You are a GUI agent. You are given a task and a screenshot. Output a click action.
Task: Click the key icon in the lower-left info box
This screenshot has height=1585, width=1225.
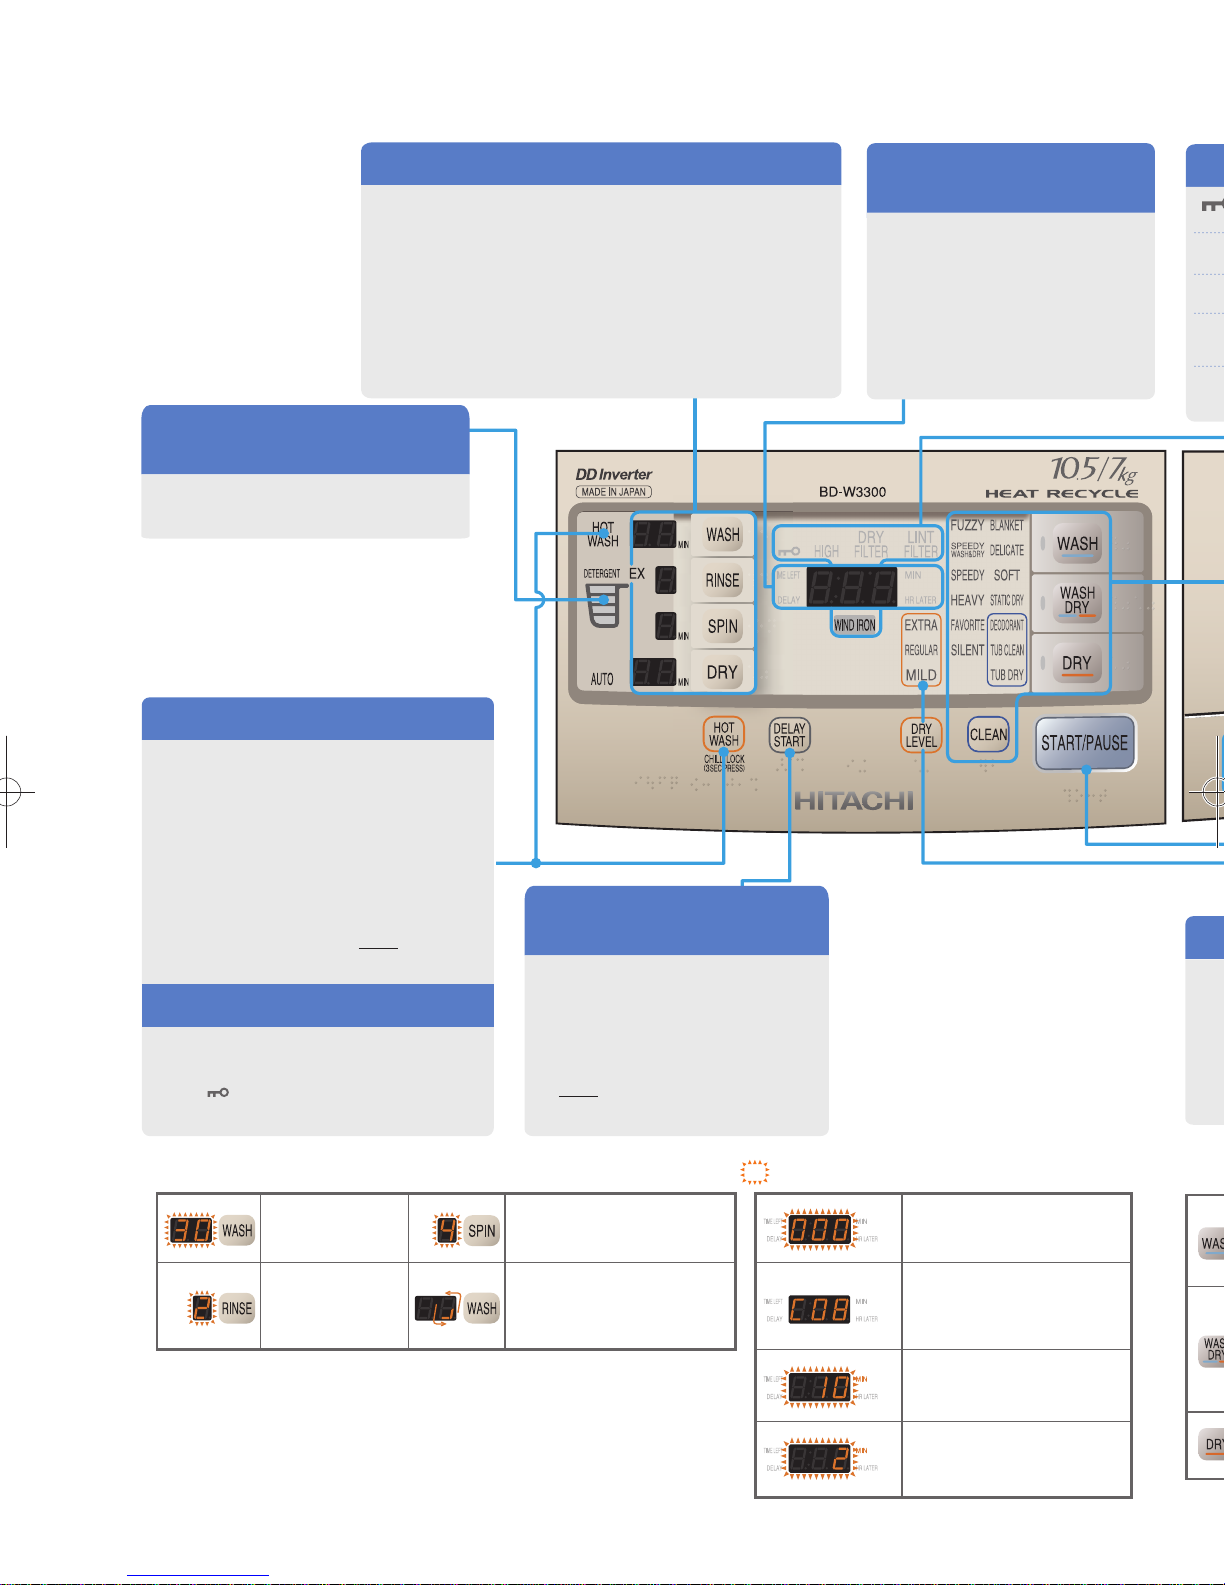point(218,1092)
